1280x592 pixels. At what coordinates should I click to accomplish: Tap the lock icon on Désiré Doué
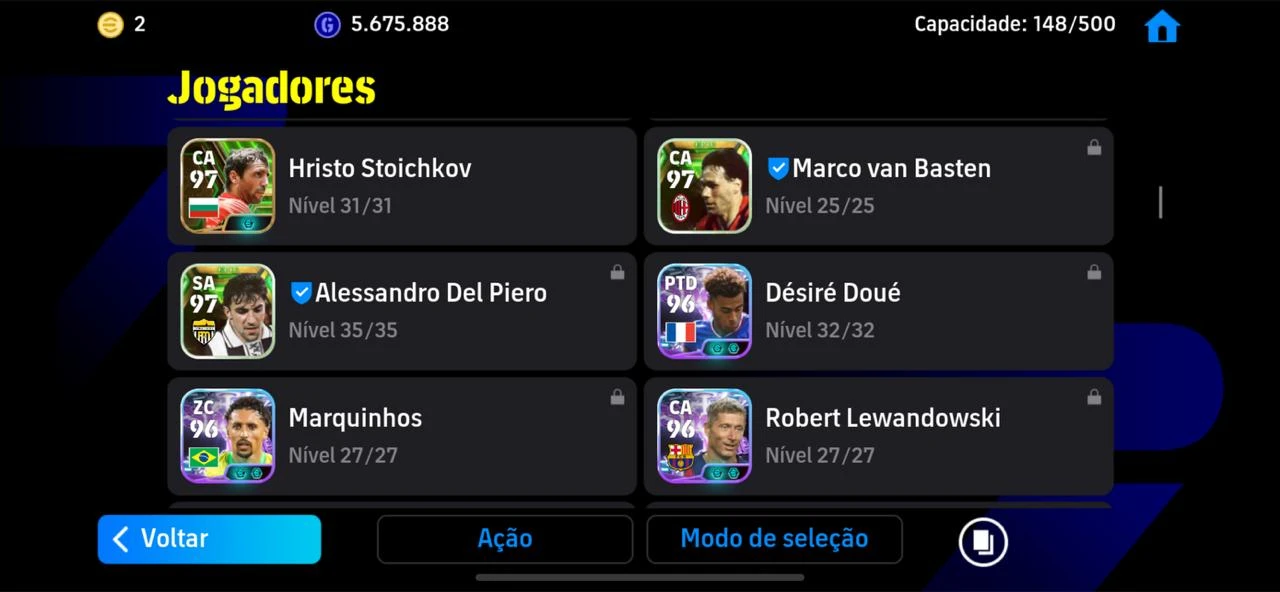[1094, 272]
